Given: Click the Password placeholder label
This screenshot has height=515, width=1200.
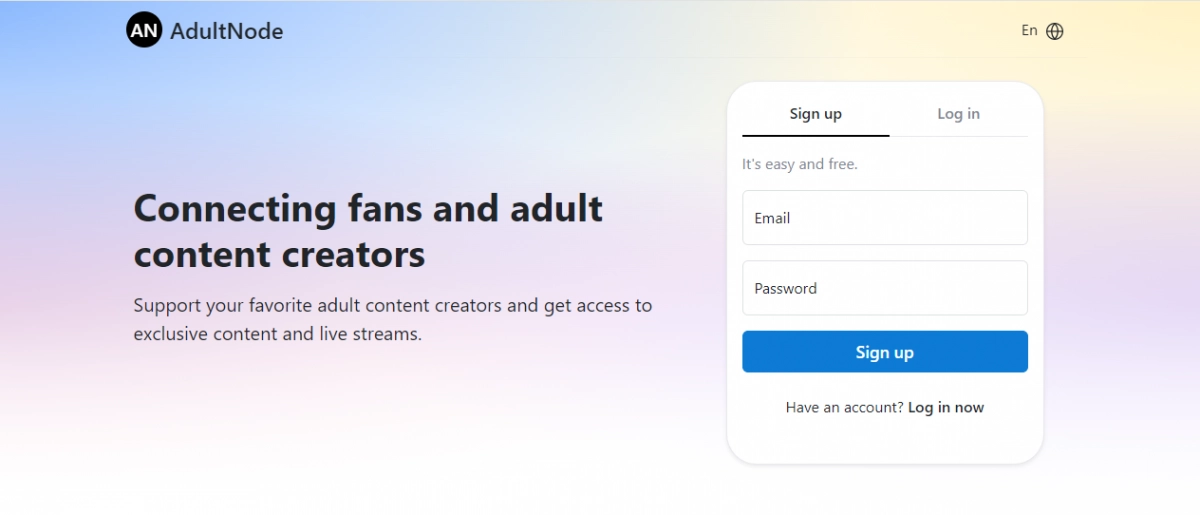Looking at the screenshot, I should point(785,288).
